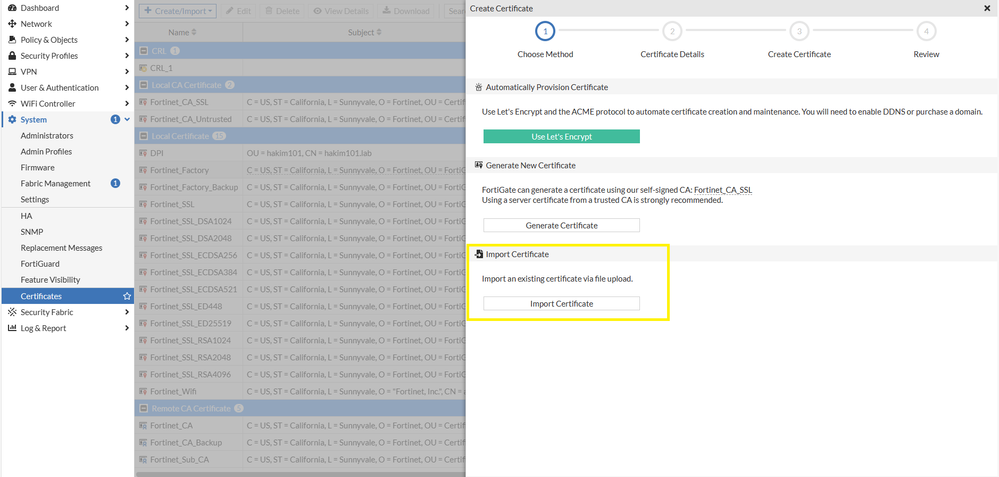Click the WiFi Controller signal icon
The height and width of the screenshot is (477, 999).
[x=11, y=103]
